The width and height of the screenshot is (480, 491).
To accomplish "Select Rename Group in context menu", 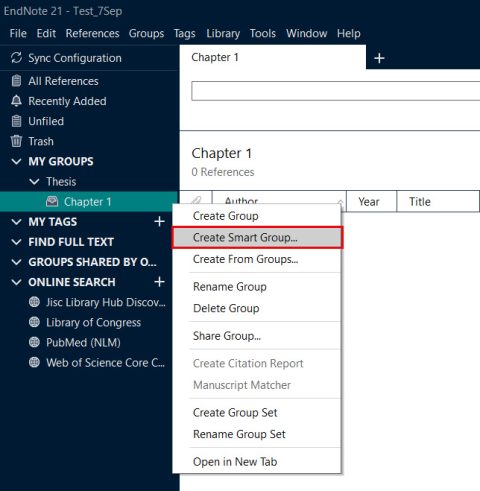I will click(x=257, y=287).
